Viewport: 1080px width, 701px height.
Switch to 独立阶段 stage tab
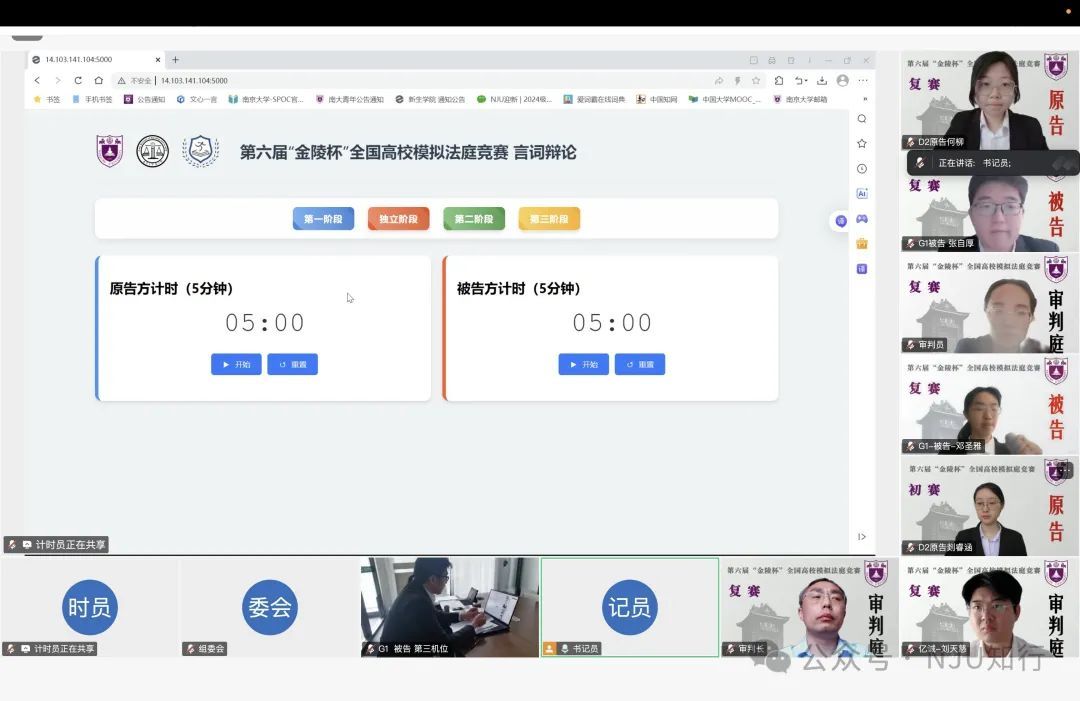pyautogui.click(x=398, y=219)
